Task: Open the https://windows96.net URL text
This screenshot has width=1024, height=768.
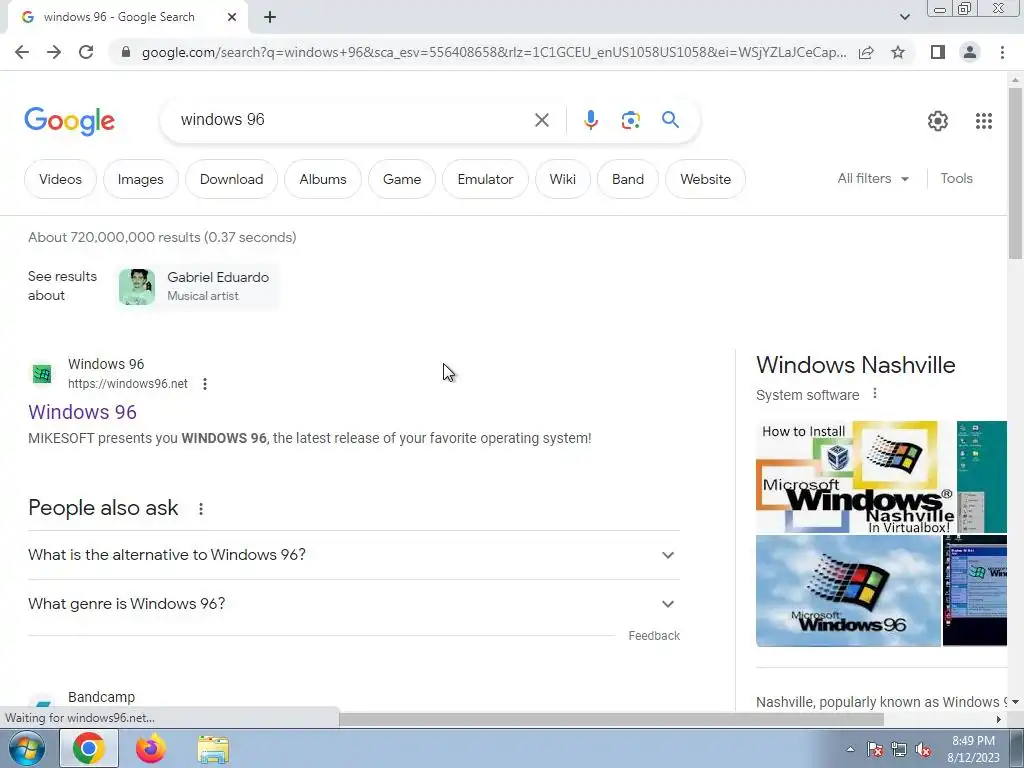Action: tap(127, 384)
